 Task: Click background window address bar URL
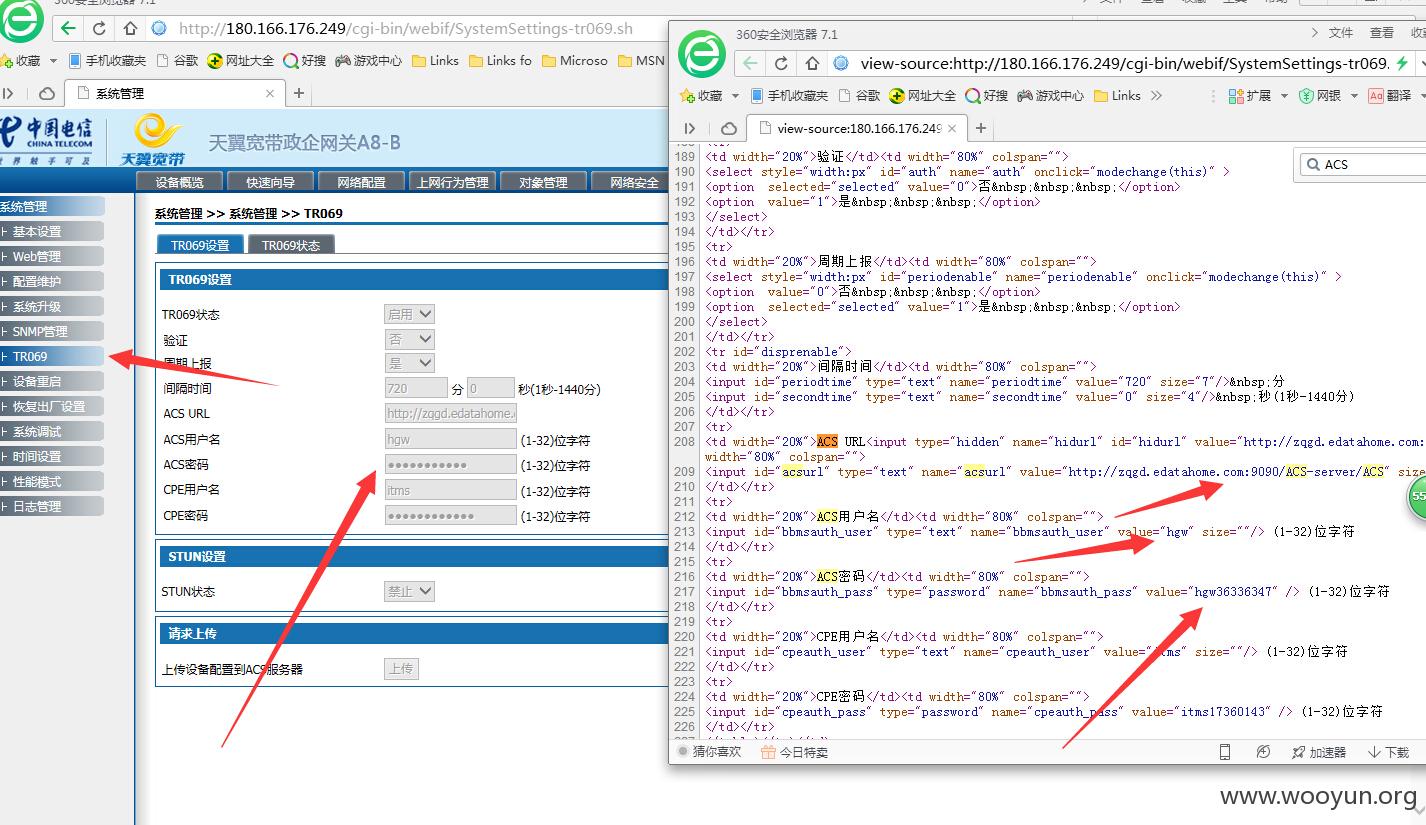[x=405, y=28]
